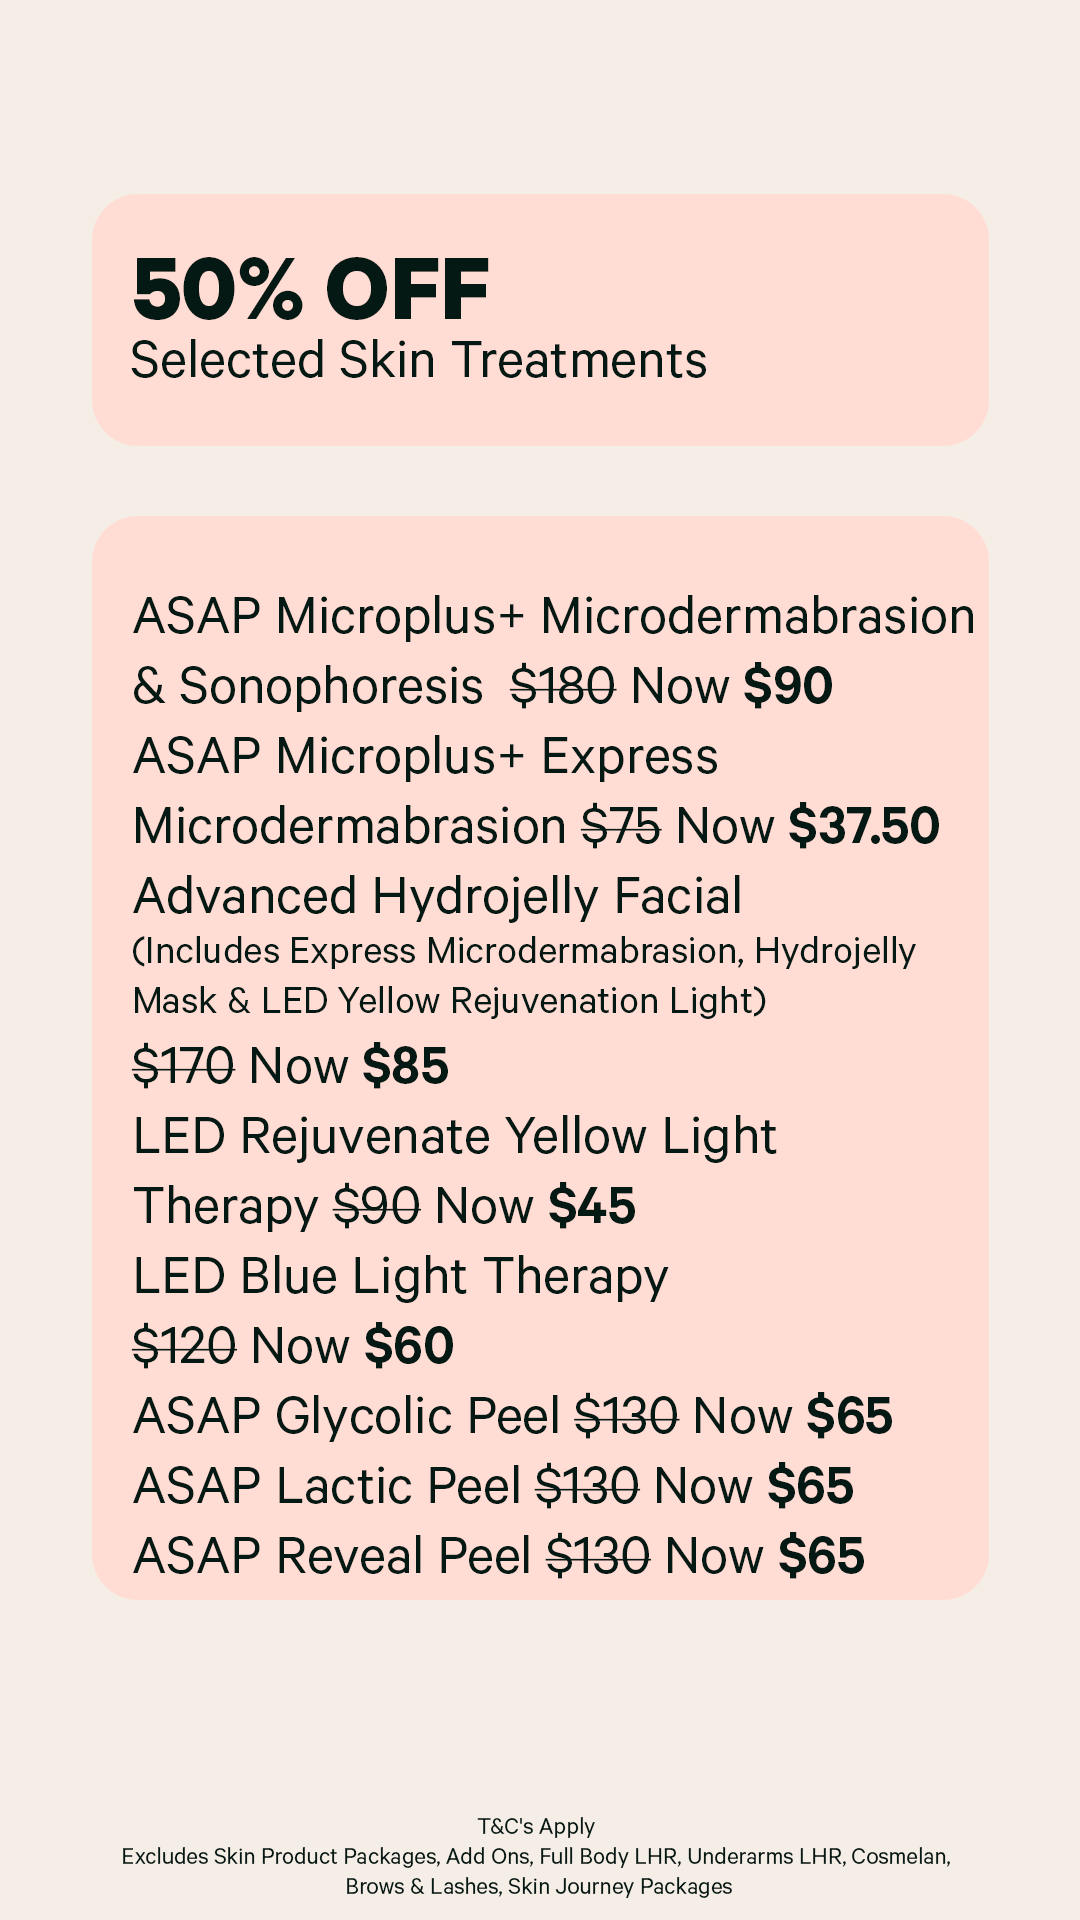This screenshot has height=1920, width=1080.
Task: Click the bold $60 sale price
Action: tap(409, 1346)
